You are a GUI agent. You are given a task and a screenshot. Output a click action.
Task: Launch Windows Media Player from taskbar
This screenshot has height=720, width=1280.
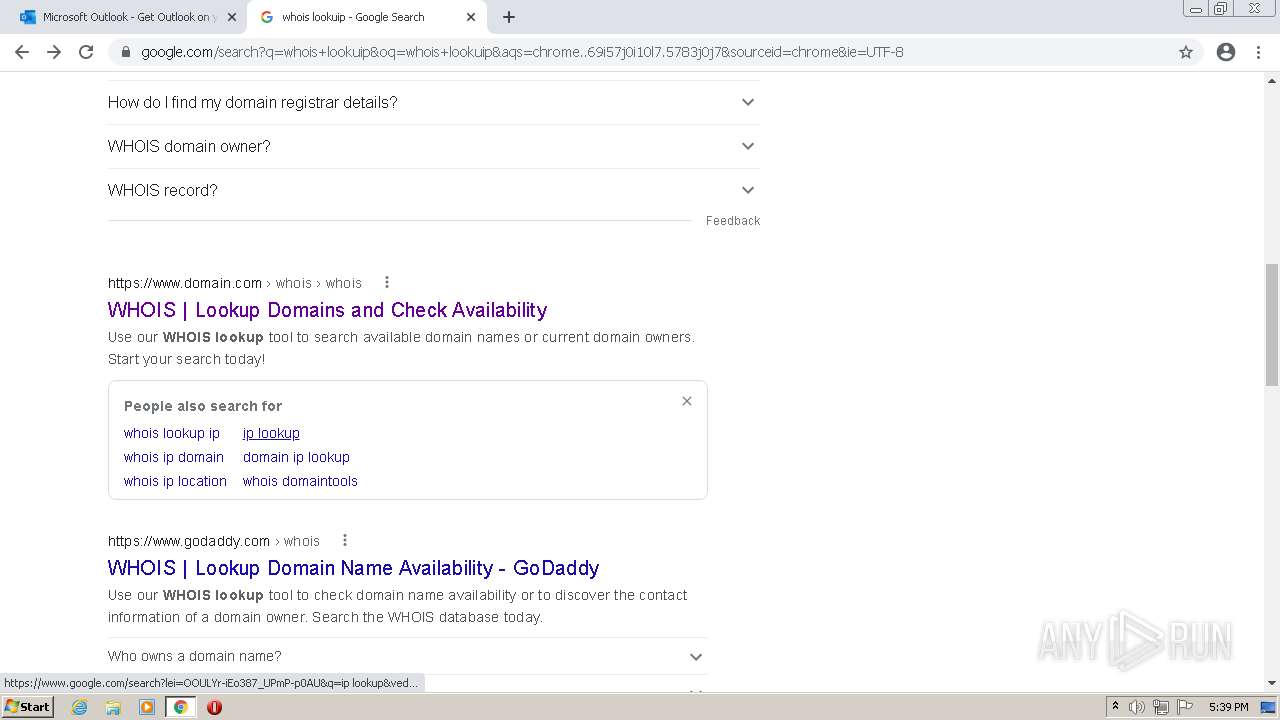[x=147, y=707]
